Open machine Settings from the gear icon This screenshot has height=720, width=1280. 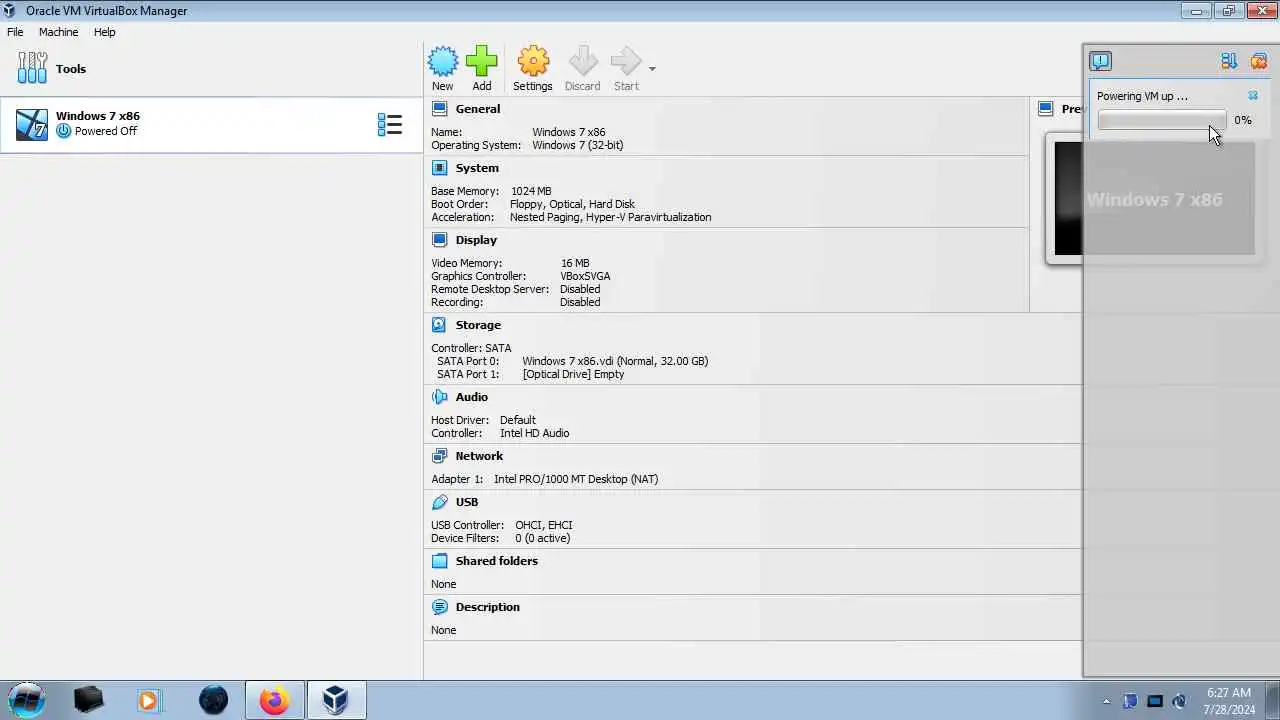point(532,69)
